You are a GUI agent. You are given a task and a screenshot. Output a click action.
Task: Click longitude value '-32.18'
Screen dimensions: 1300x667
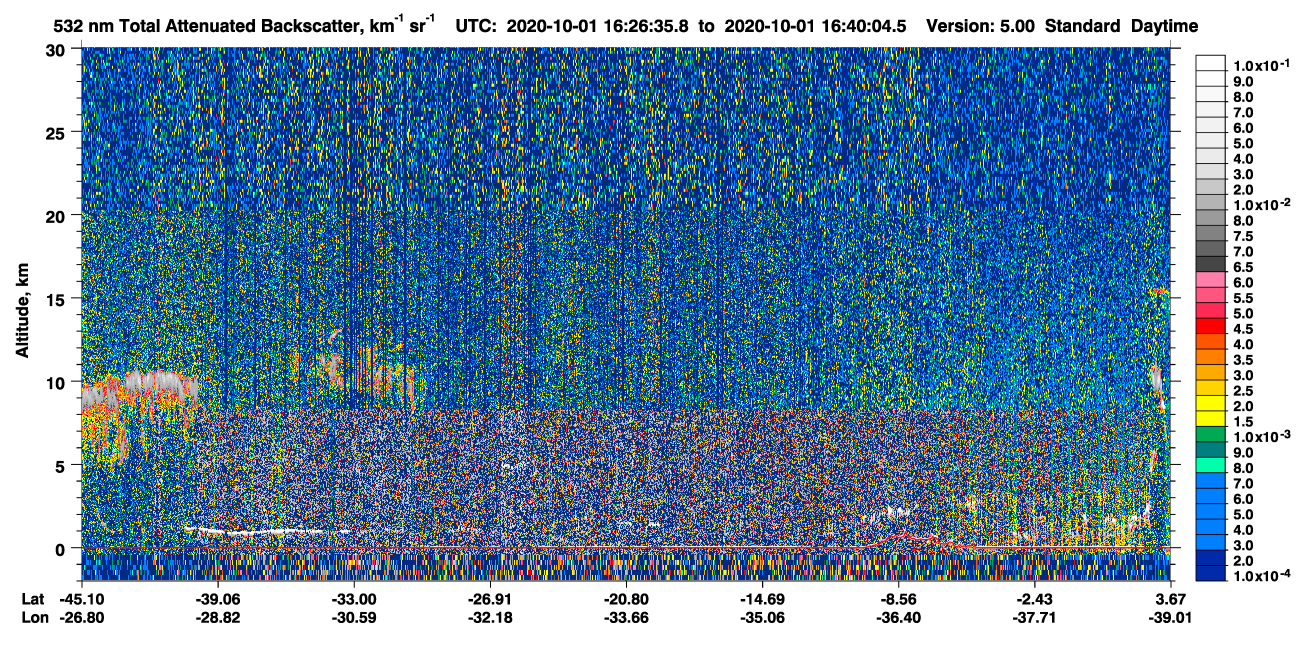490,617
